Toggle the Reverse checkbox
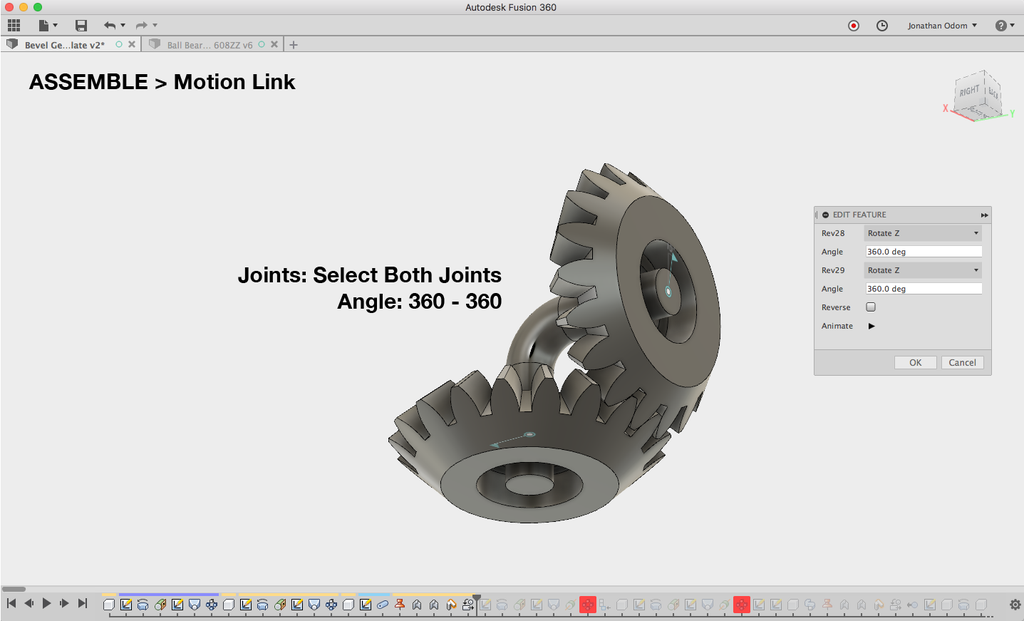This screenshot has height=621, width=1024. pos(871,307)
